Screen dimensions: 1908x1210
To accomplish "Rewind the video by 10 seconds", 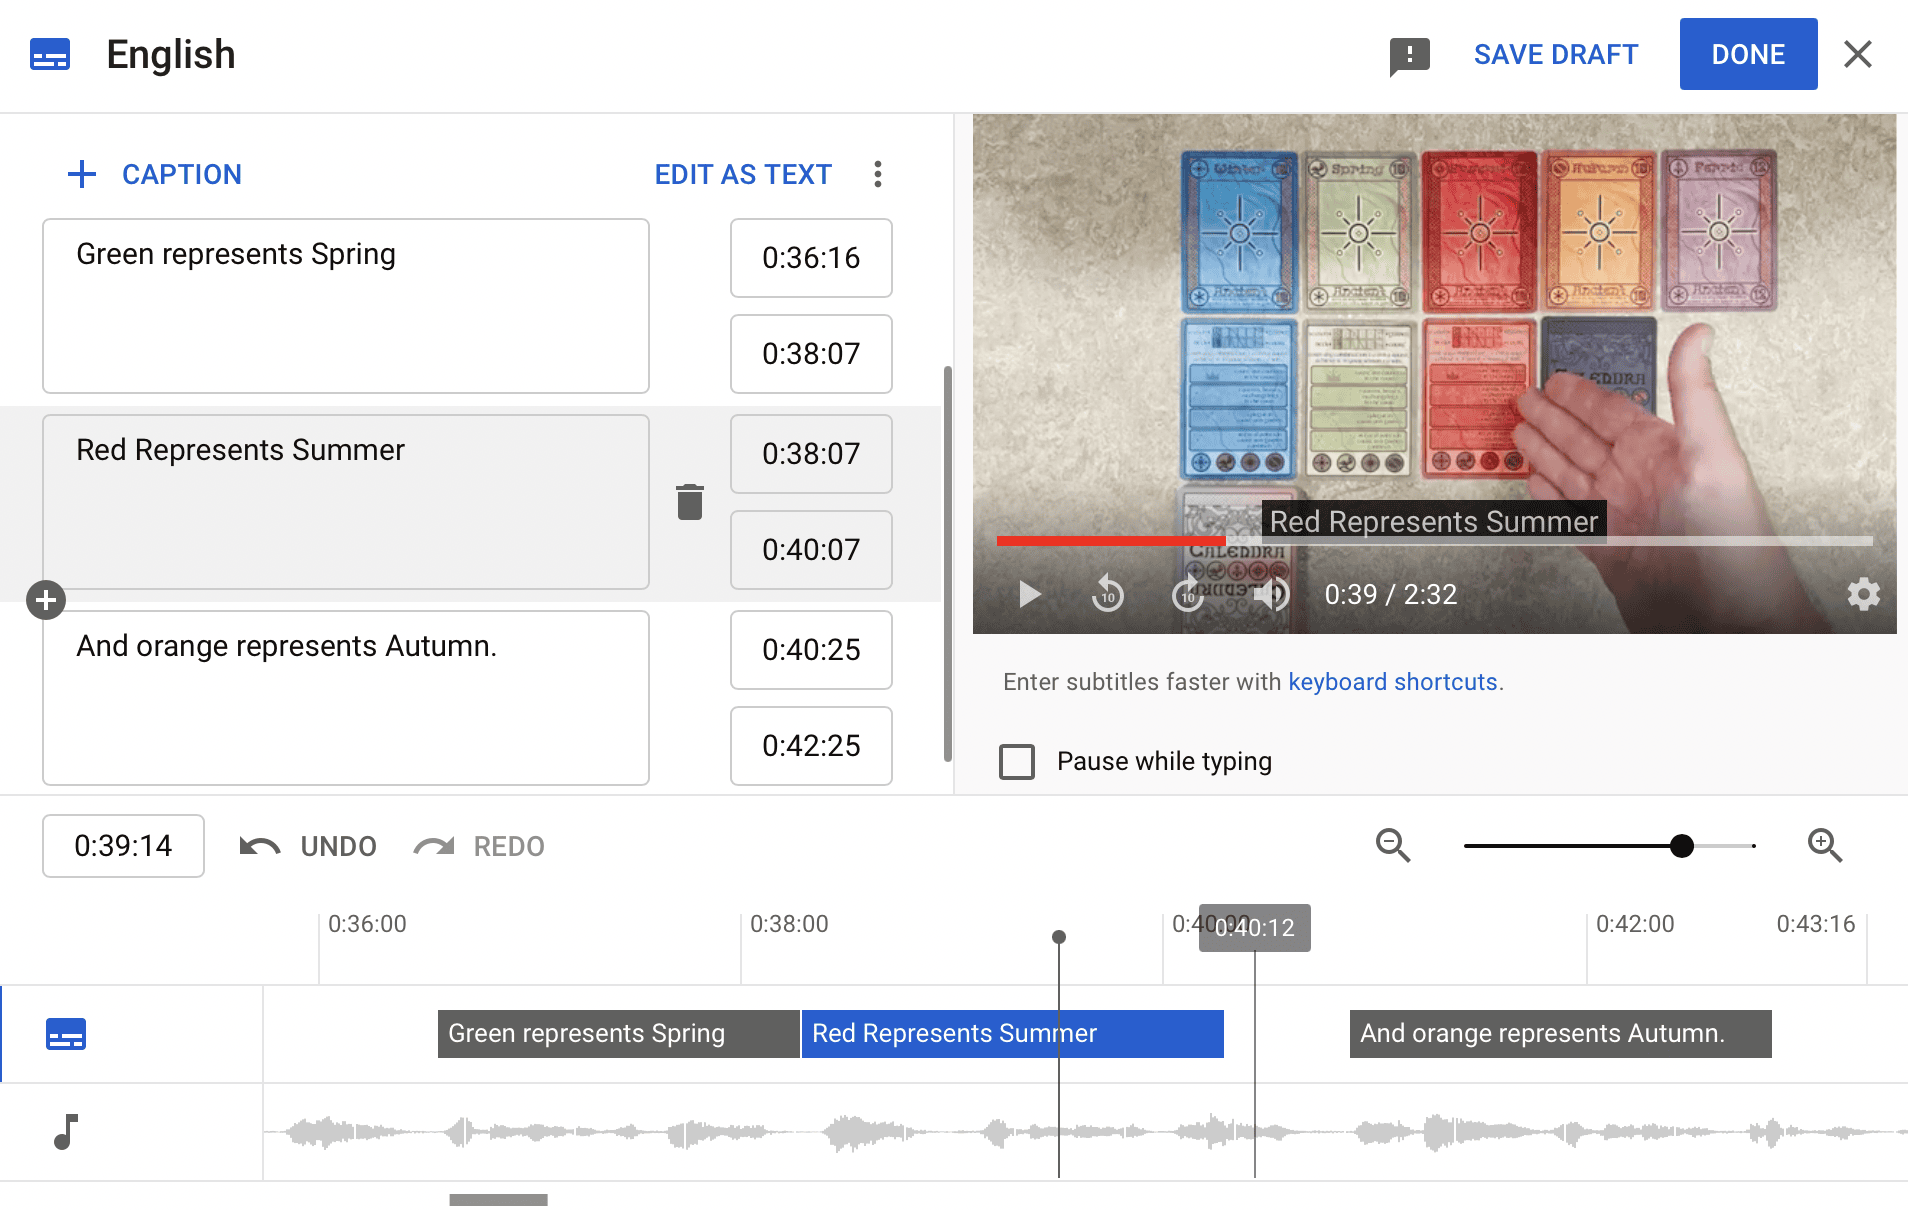I will [1108, 594].
